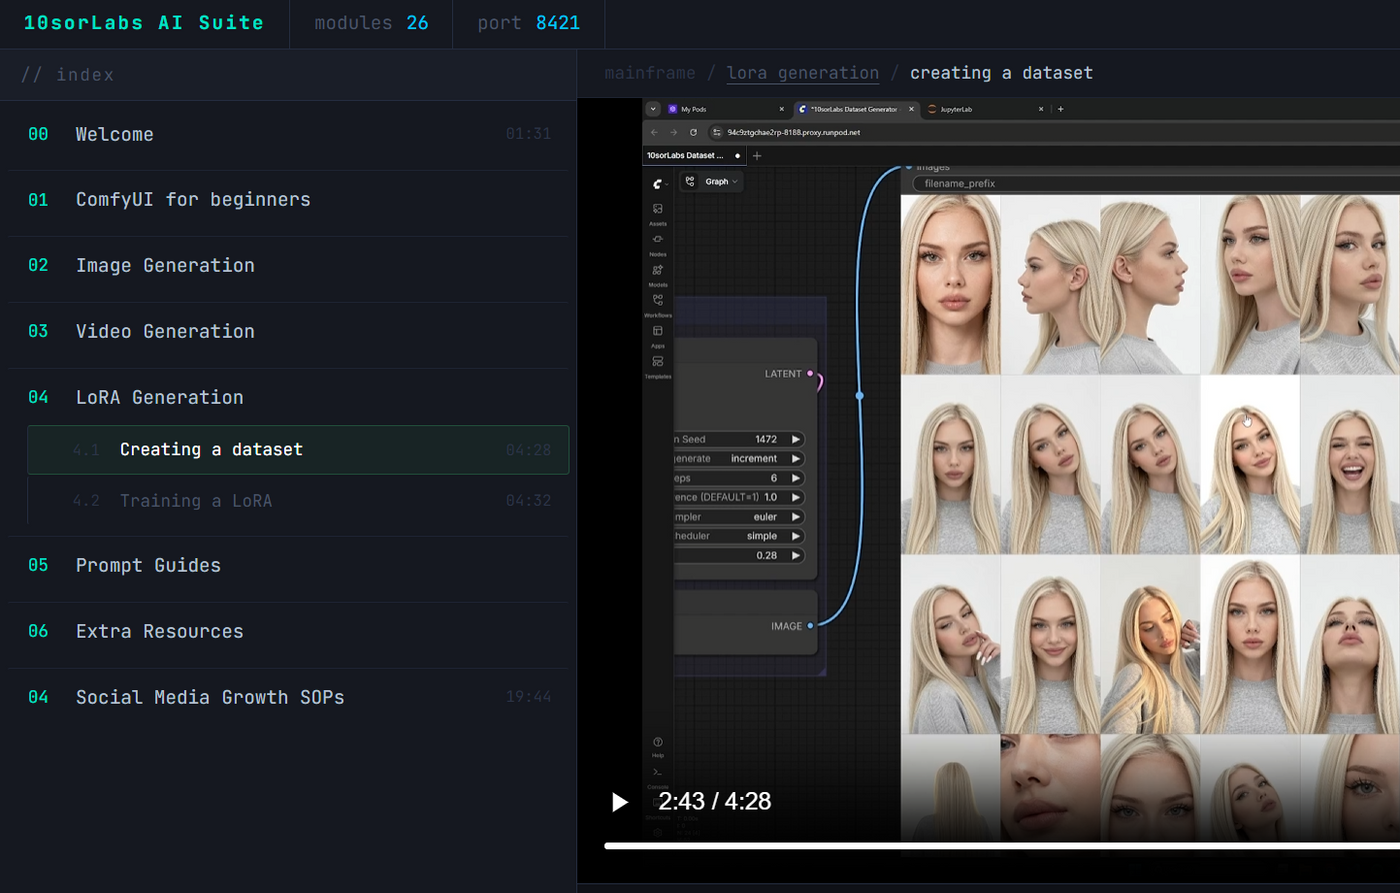Increase the DEFAULT=1 1.0 value arrow
1400x893 pixels.
tap(796, 497)
